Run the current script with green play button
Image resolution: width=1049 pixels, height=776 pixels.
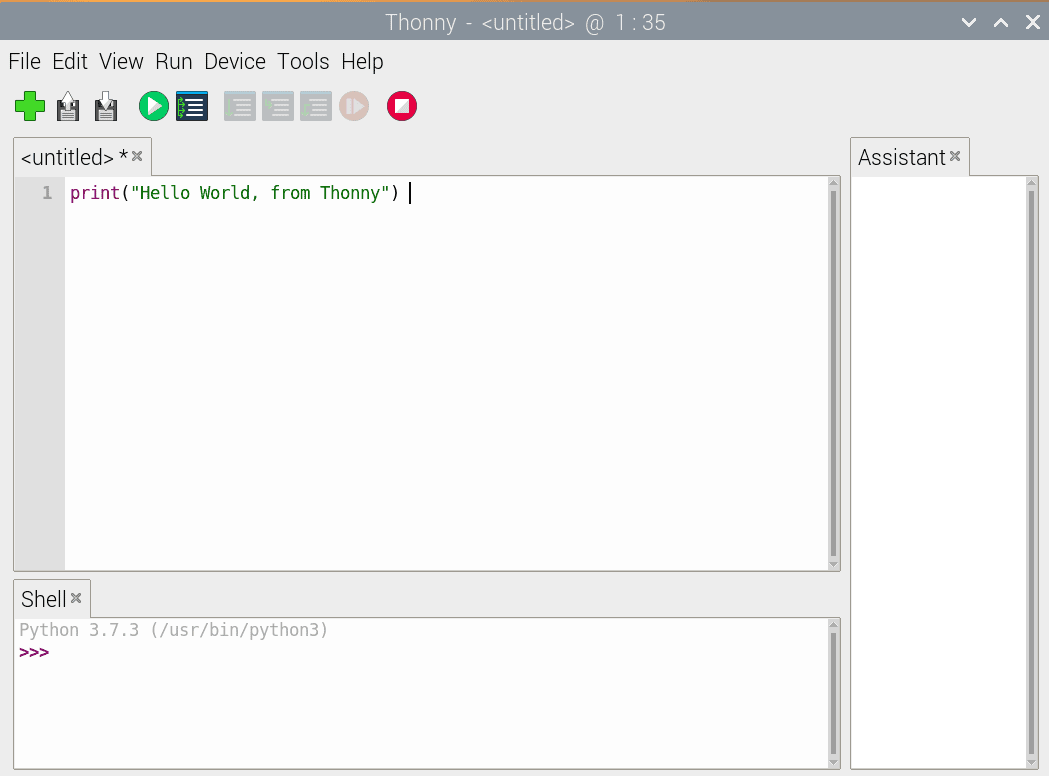tap(153, 106)
